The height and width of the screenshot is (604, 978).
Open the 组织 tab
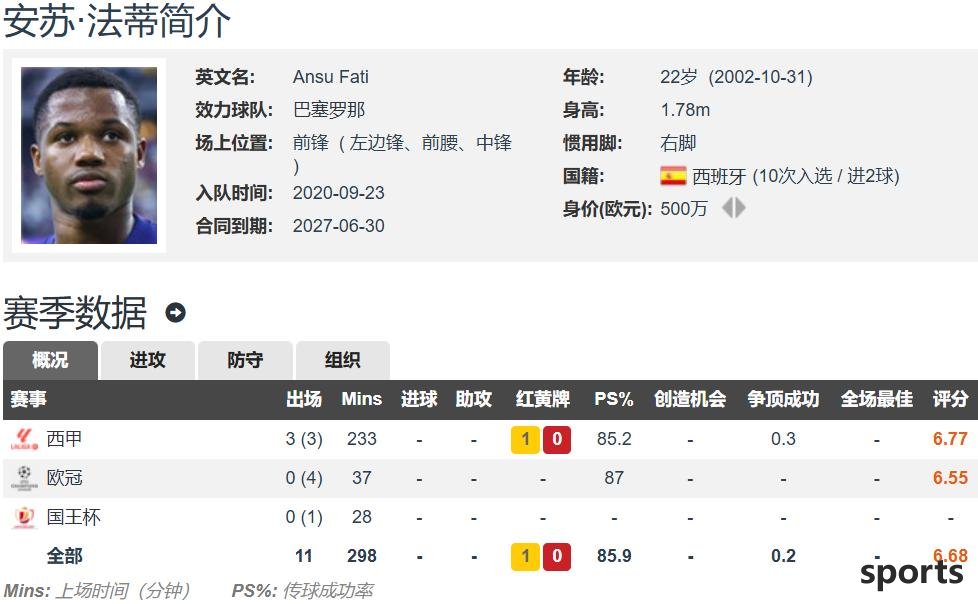[x=342, y=360]
